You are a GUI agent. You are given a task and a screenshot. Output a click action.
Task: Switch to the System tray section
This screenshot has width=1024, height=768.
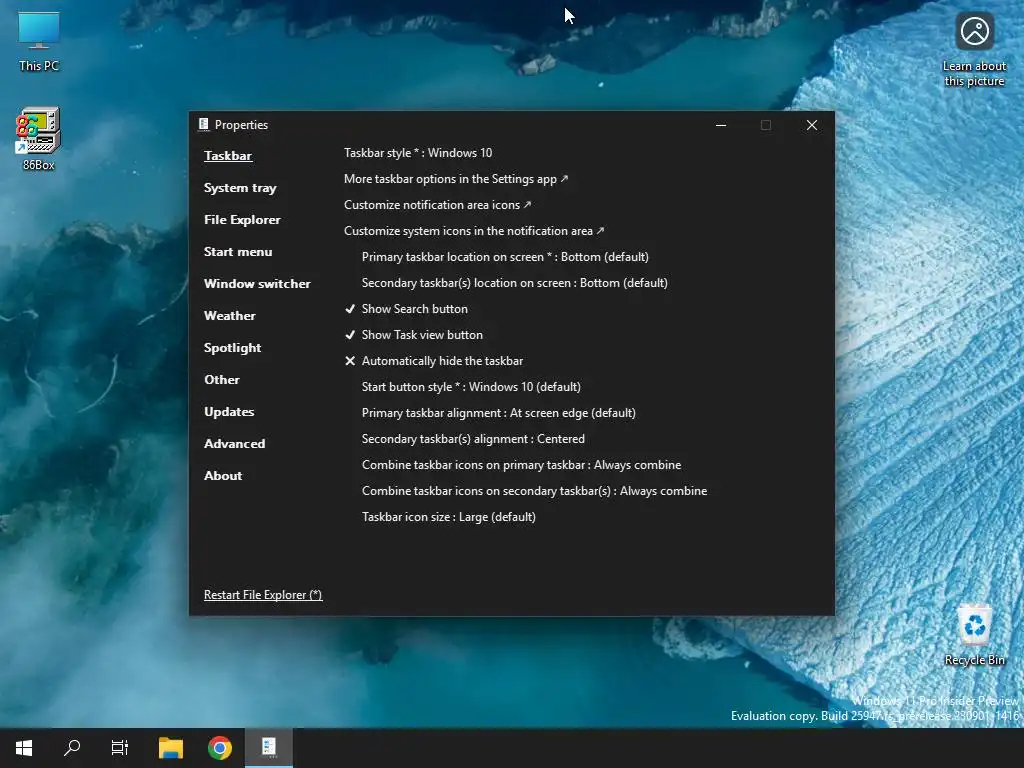pyautogui.click(x=240, y=188)
